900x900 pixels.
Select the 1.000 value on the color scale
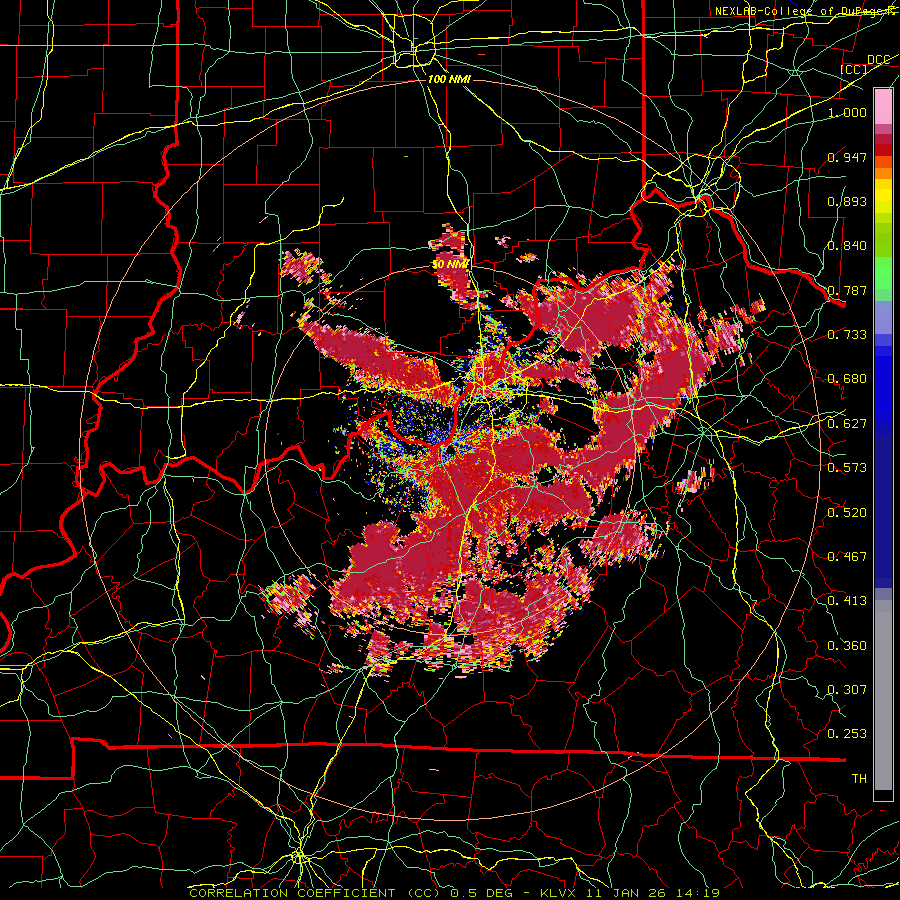[847, 112]
